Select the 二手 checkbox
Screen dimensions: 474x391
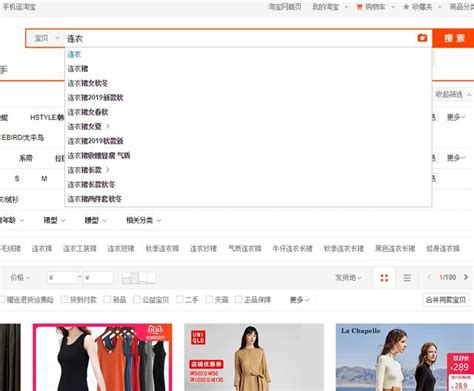[179, 300]
